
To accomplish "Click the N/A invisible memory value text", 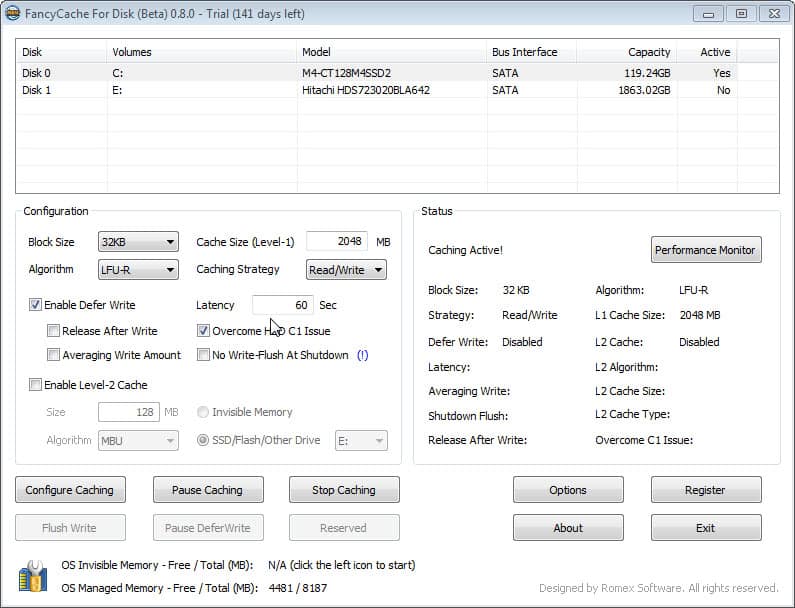I will (x=342, y=565).
